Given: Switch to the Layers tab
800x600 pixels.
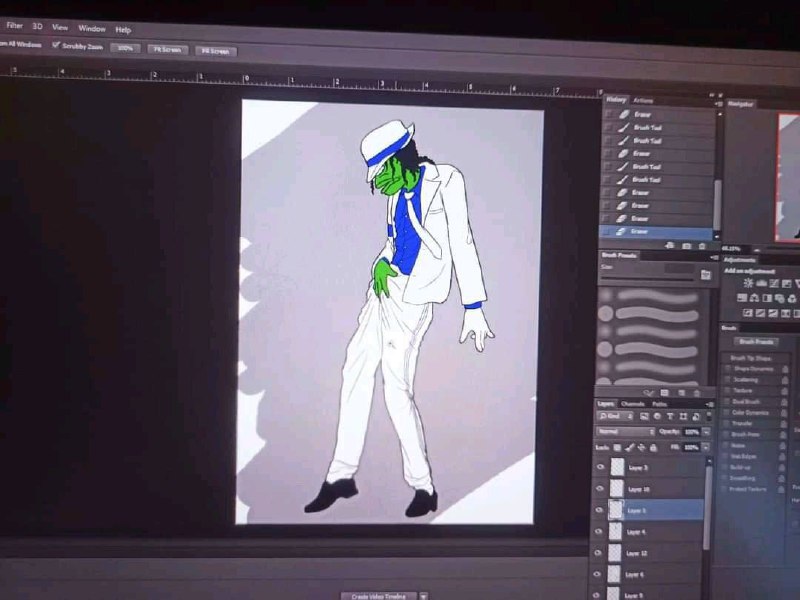Looking at the screenshot, I should 606,404.
